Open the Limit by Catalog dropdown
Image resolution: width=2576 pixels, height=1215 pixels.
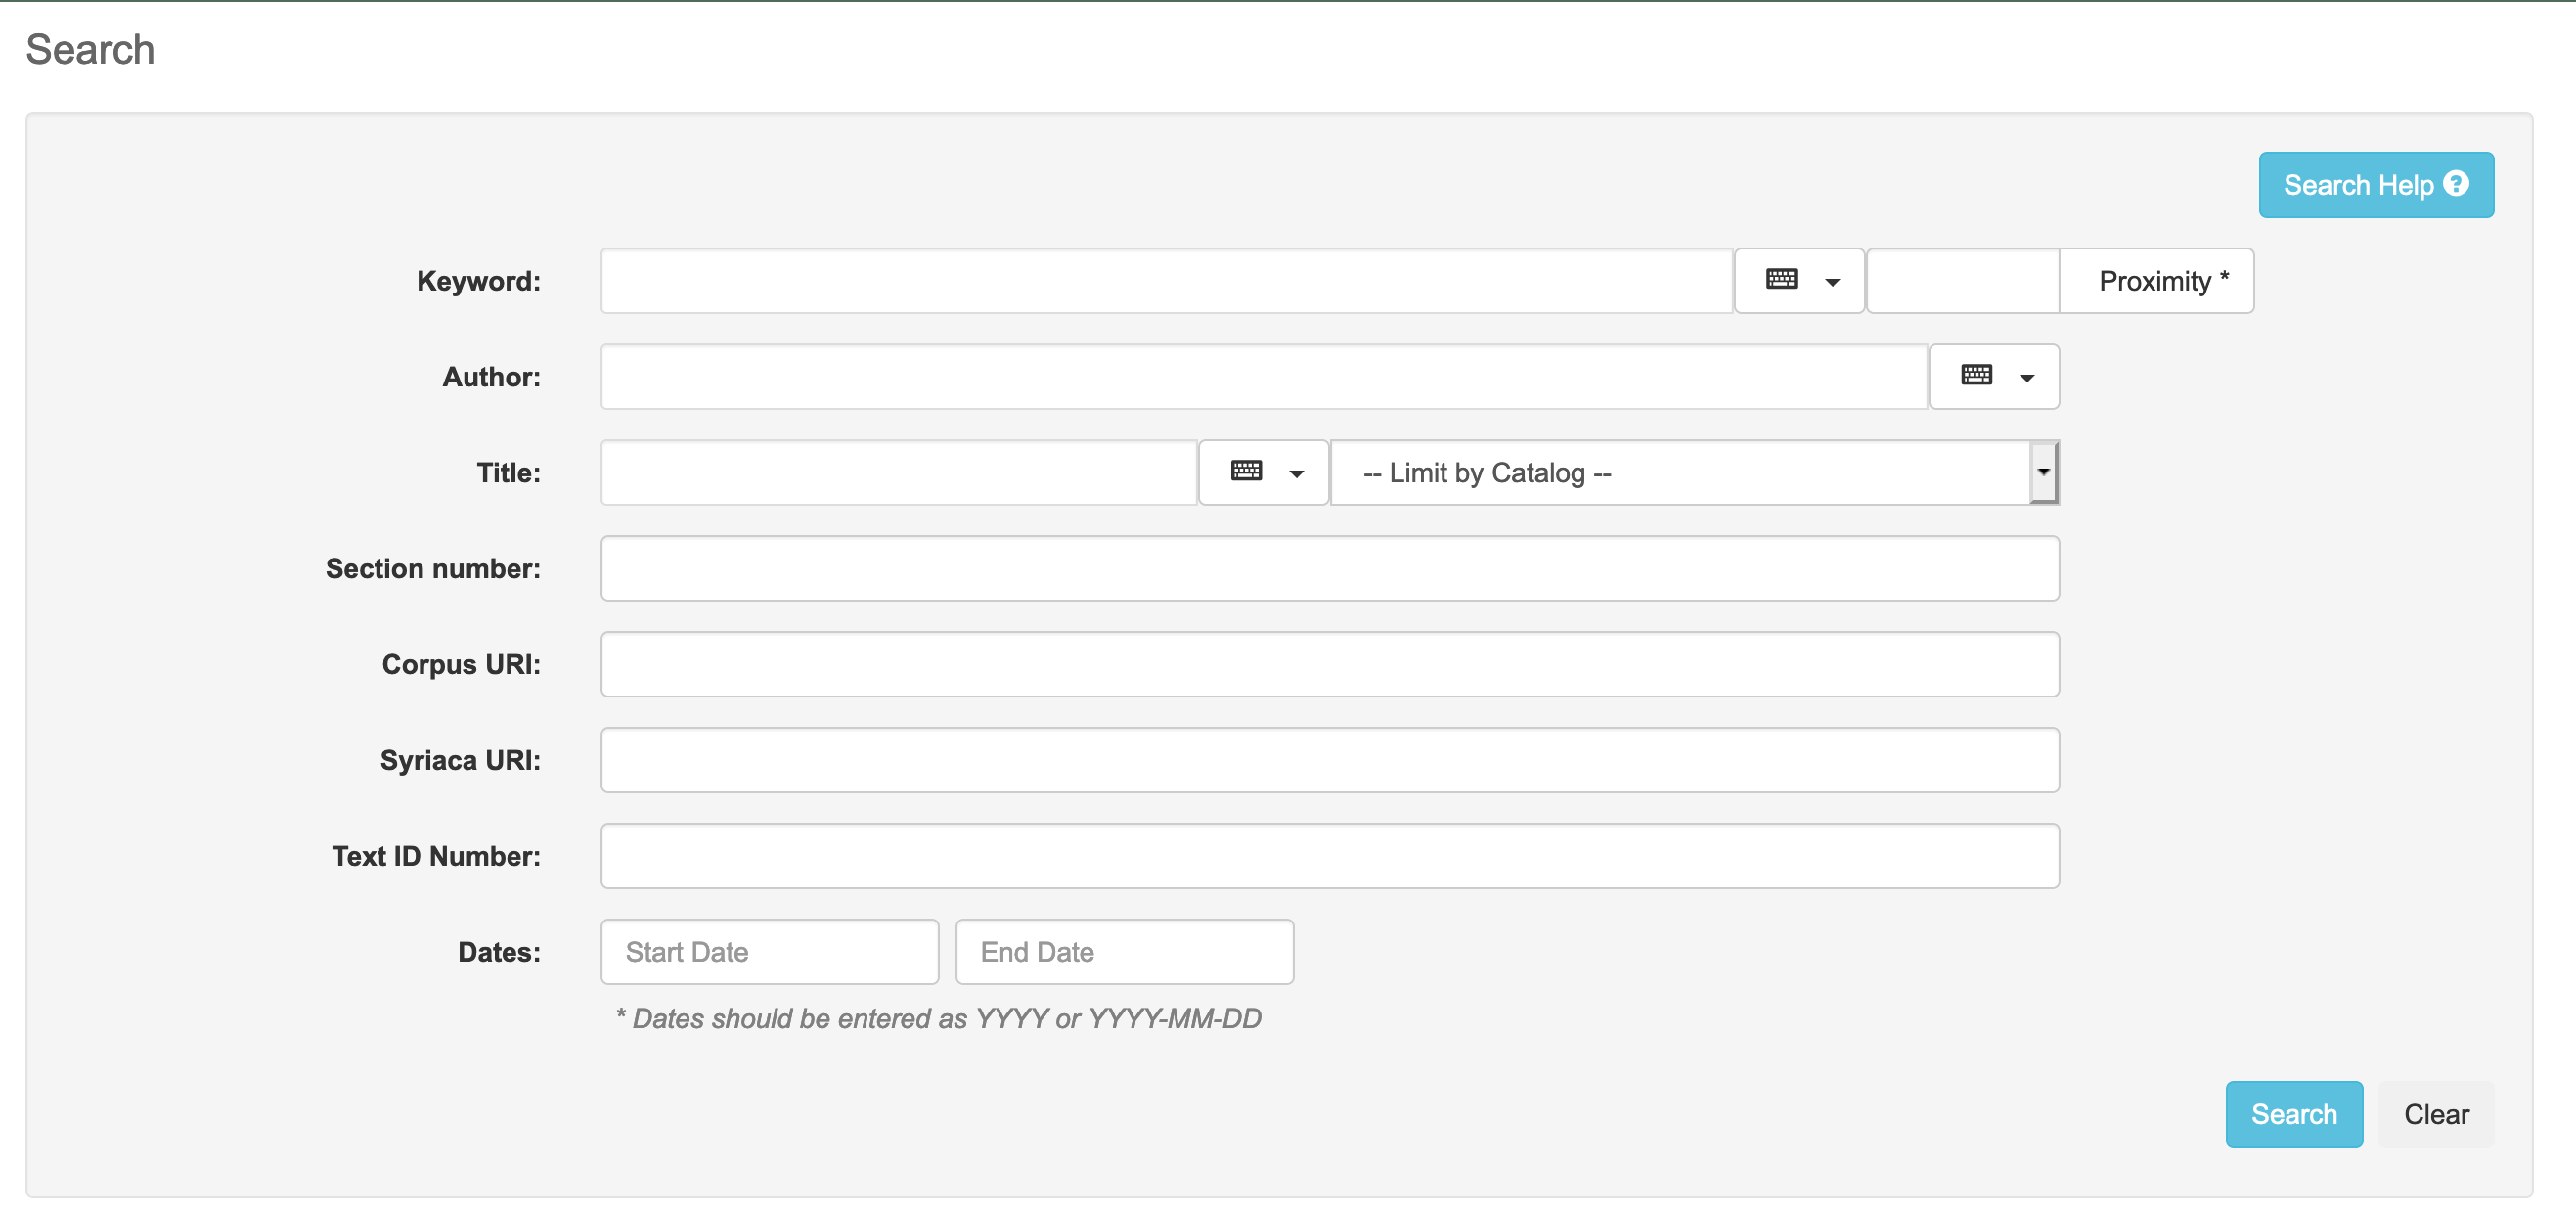pyautogui.click(x=1694, y=472)
